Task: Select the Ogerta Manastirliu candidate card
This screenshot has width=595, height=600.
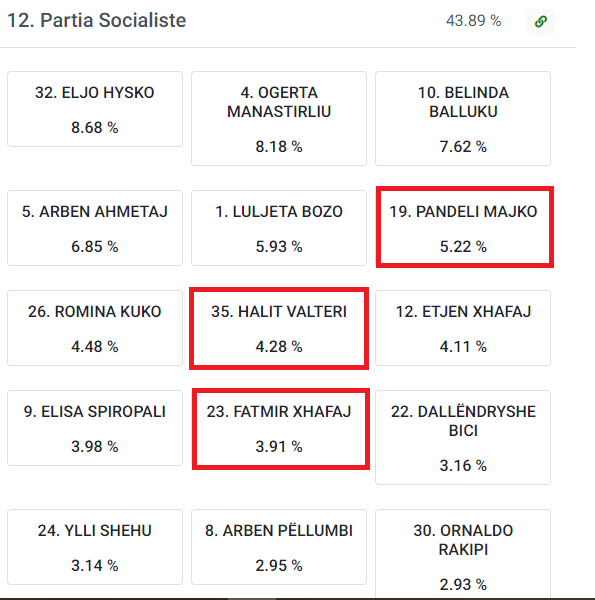Action: 279,119
